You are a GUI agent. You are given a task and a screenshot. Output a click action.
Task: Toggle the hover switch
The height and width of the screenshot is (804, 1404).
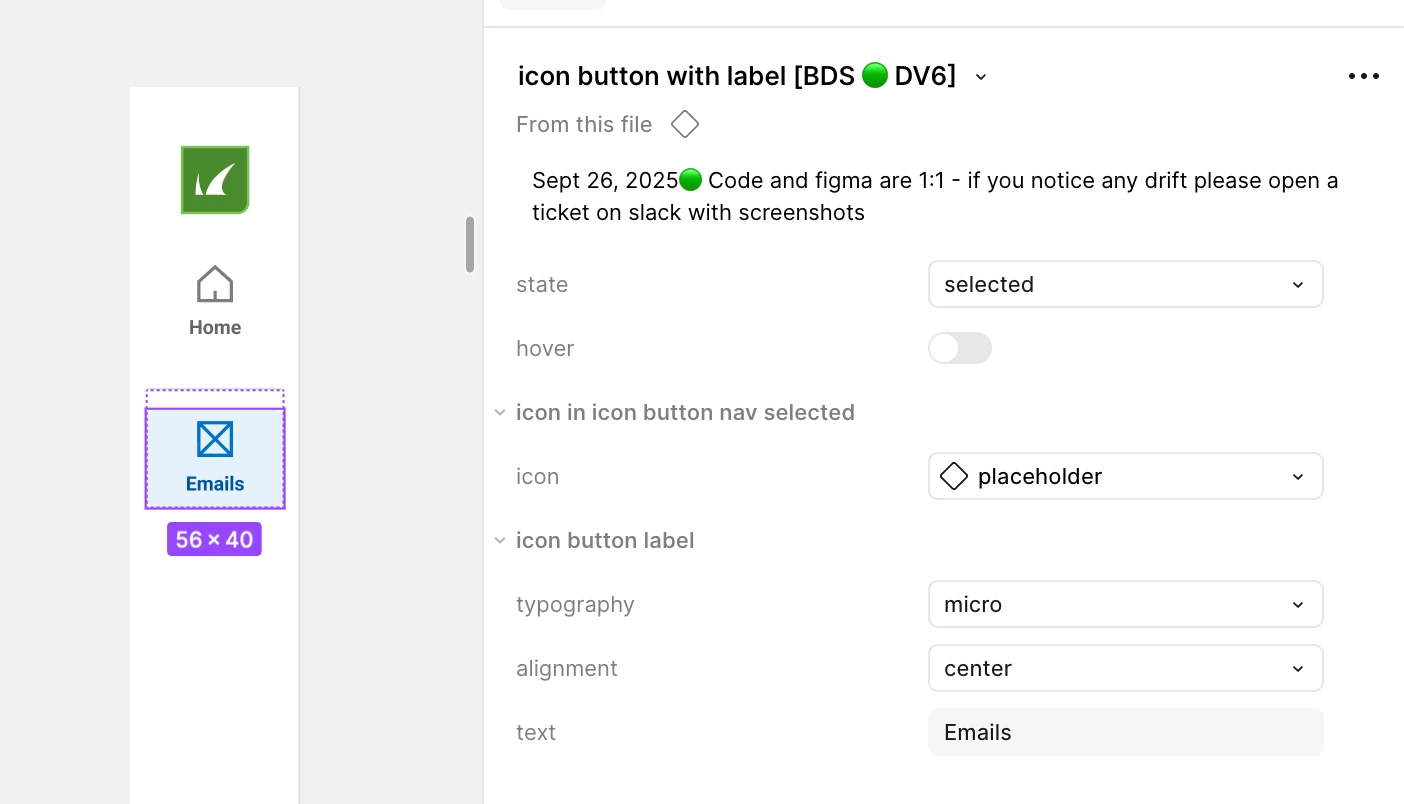coord(960,349)
